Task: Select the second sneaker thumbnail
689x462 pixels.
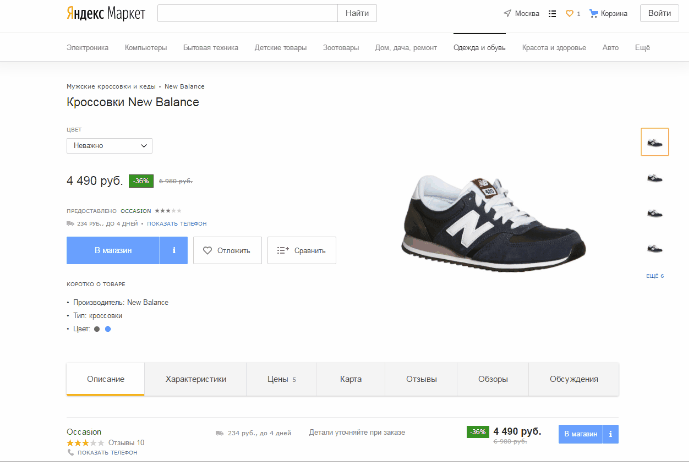Action: (x=655, y=178)
